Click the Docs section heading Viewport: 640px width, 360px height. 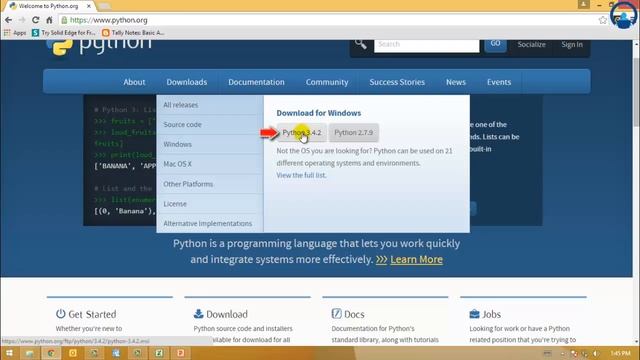354,314
